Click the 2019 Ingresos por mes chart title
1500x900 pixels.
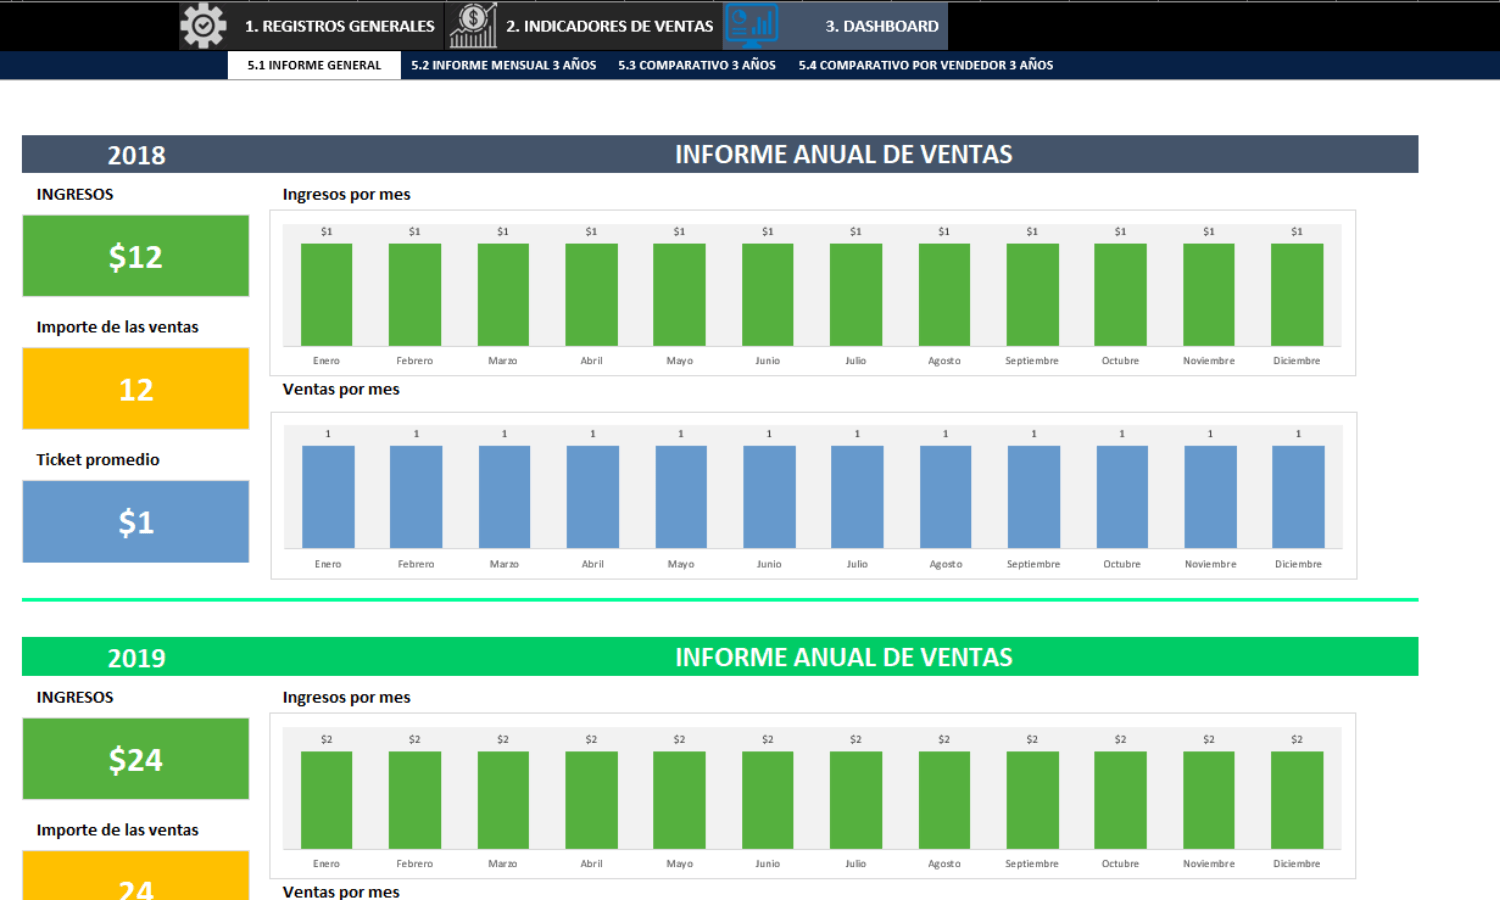(346, 697)
